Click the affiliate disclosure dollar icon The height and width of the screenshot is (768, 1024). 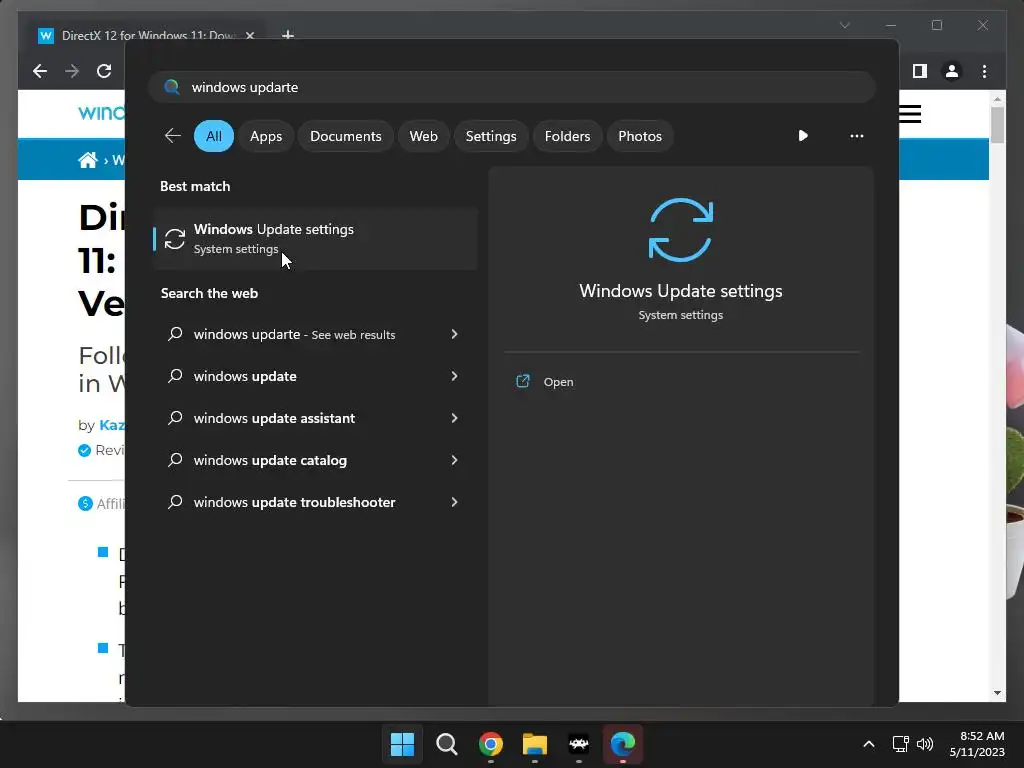pos(85,504)
